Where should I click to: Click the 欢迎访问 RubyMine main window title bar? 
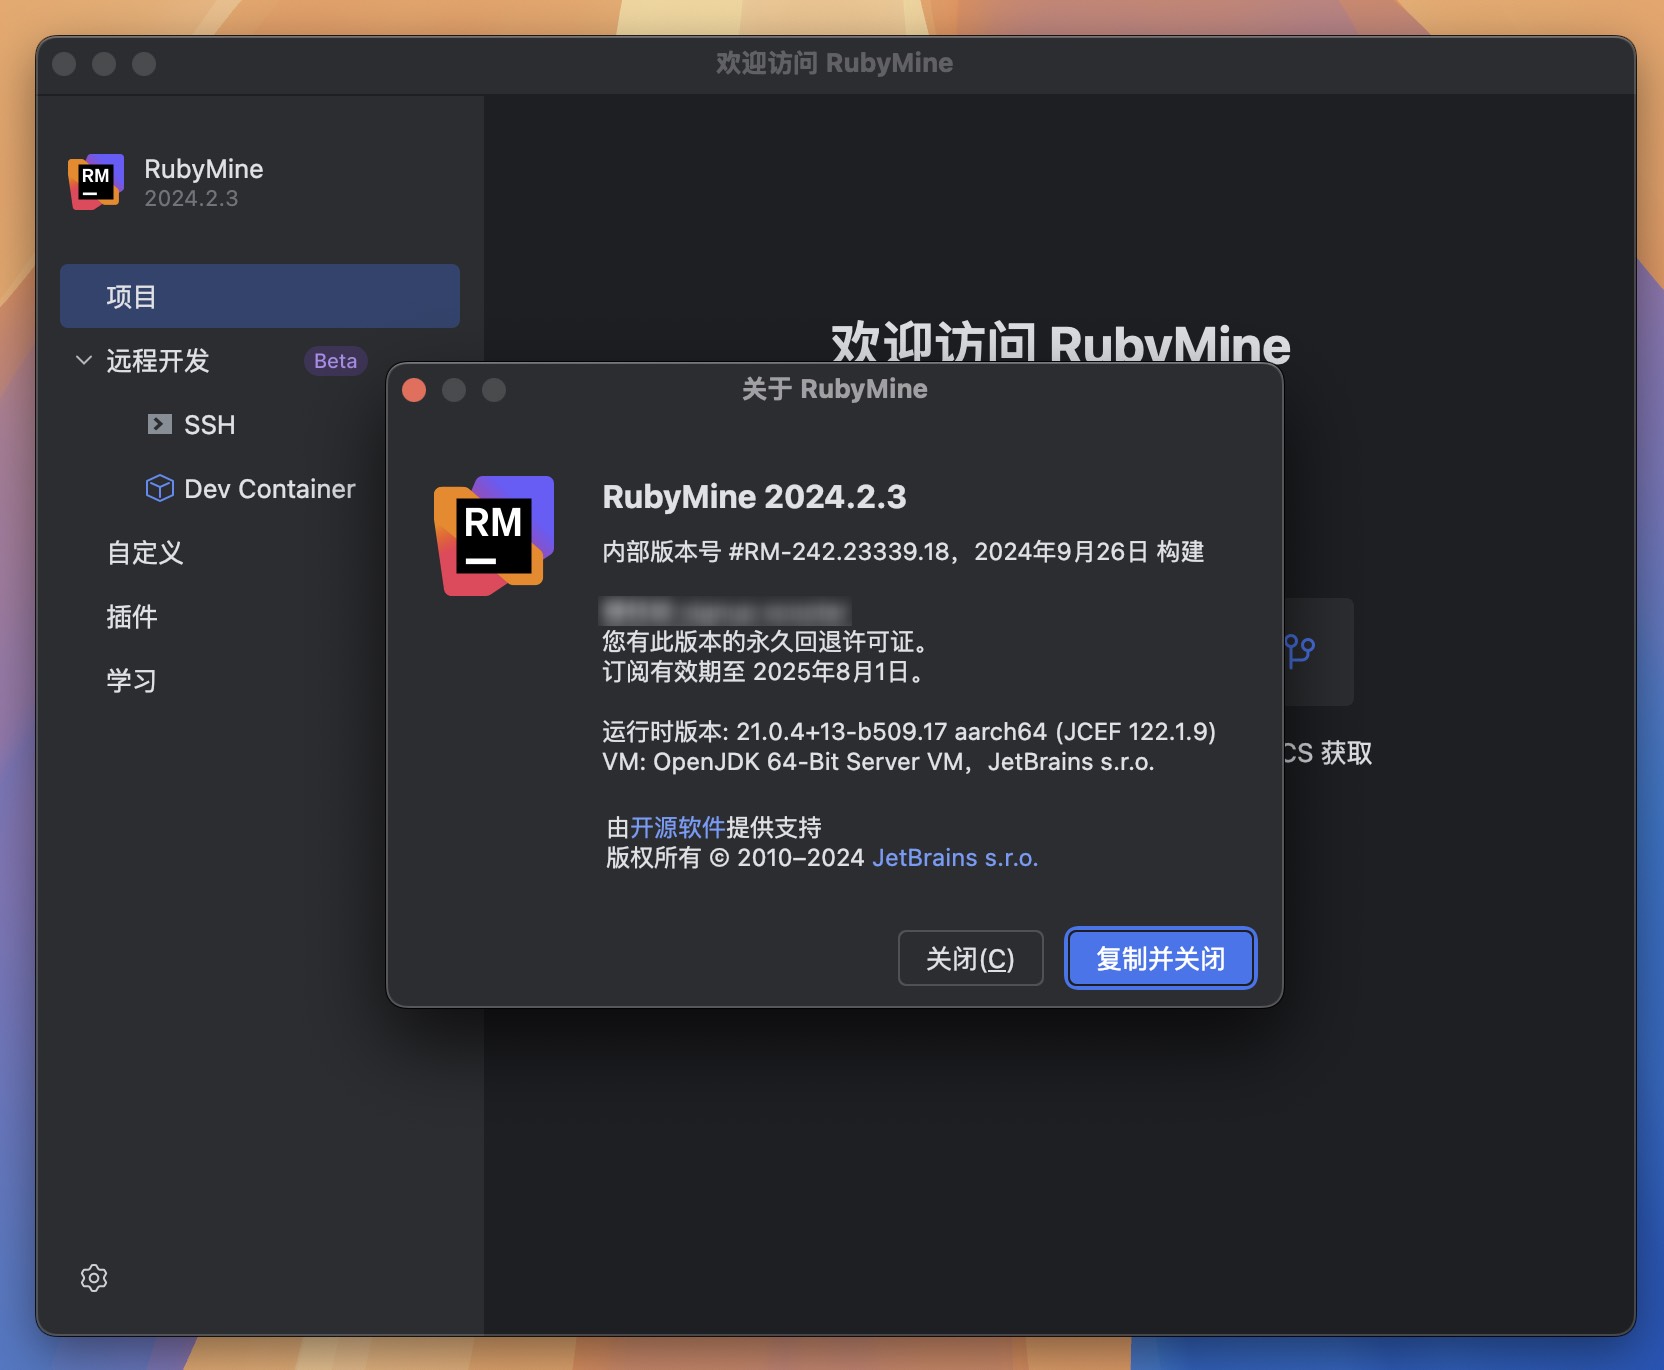834,63
